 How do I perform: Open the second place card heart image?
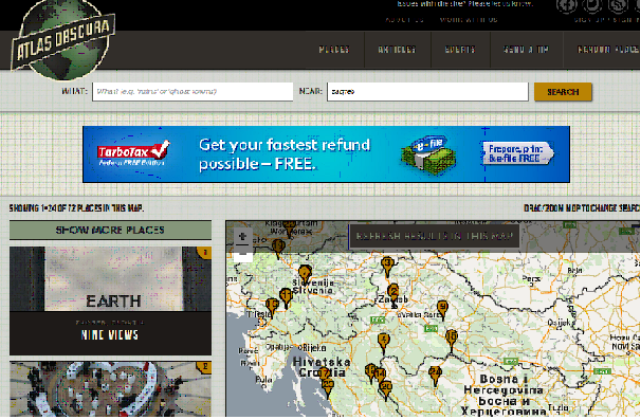(110, 389)
